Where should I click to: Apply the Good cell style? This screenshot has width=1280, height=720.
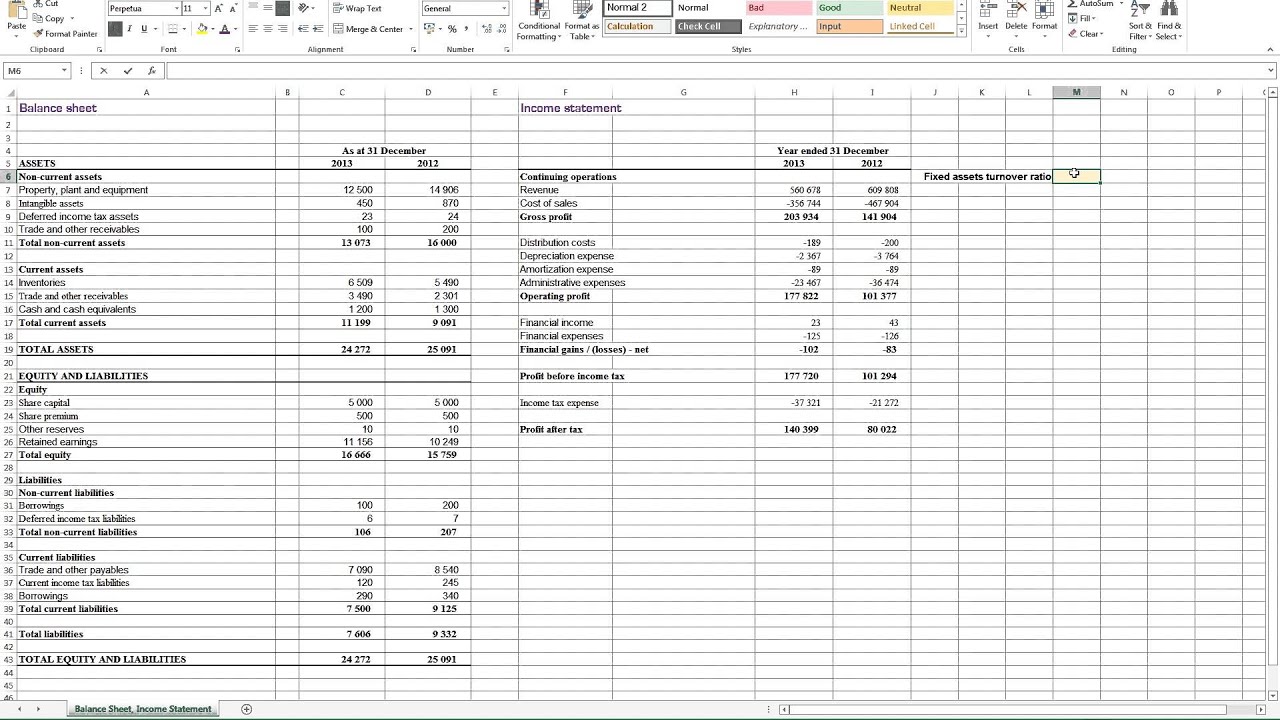848,7
